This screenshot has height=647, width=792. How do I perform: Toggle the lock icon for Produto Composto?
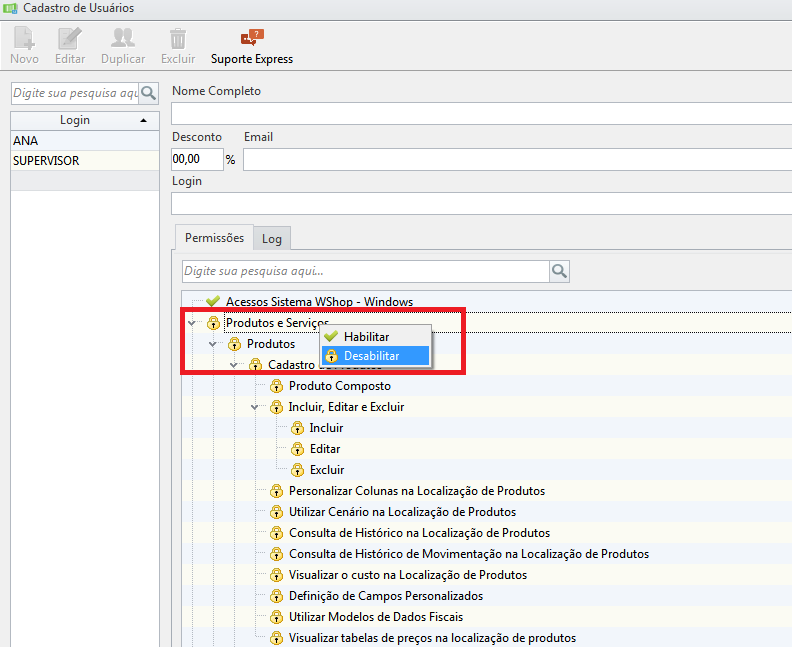point(276,386)
